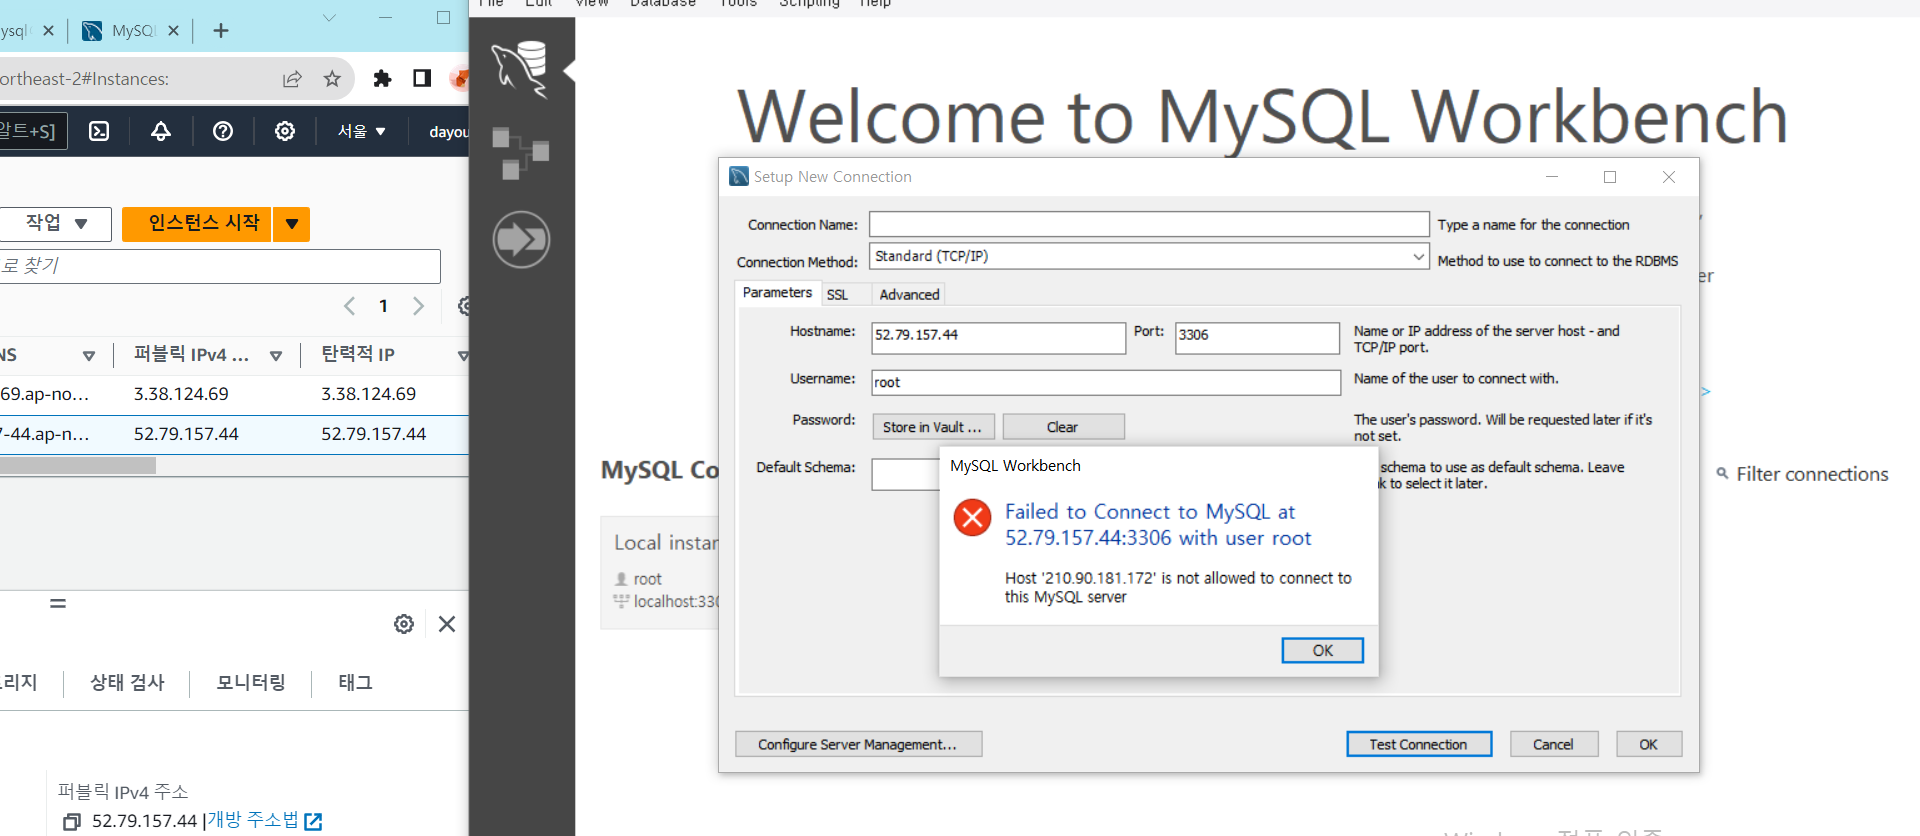Sort by the 탄력적 IP column arrow

462,356
